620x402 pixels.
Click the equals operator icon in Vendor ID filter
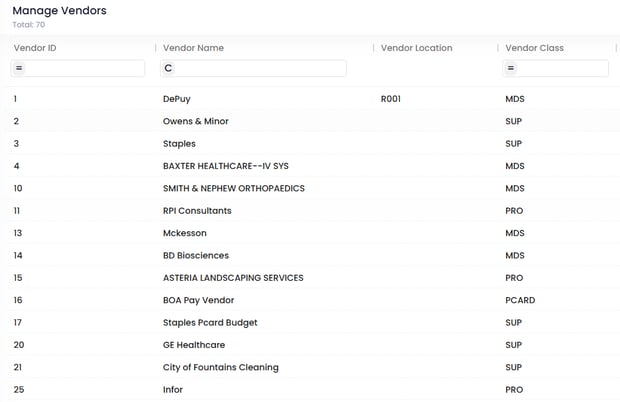pyautogui.click(x=19, y=69)
